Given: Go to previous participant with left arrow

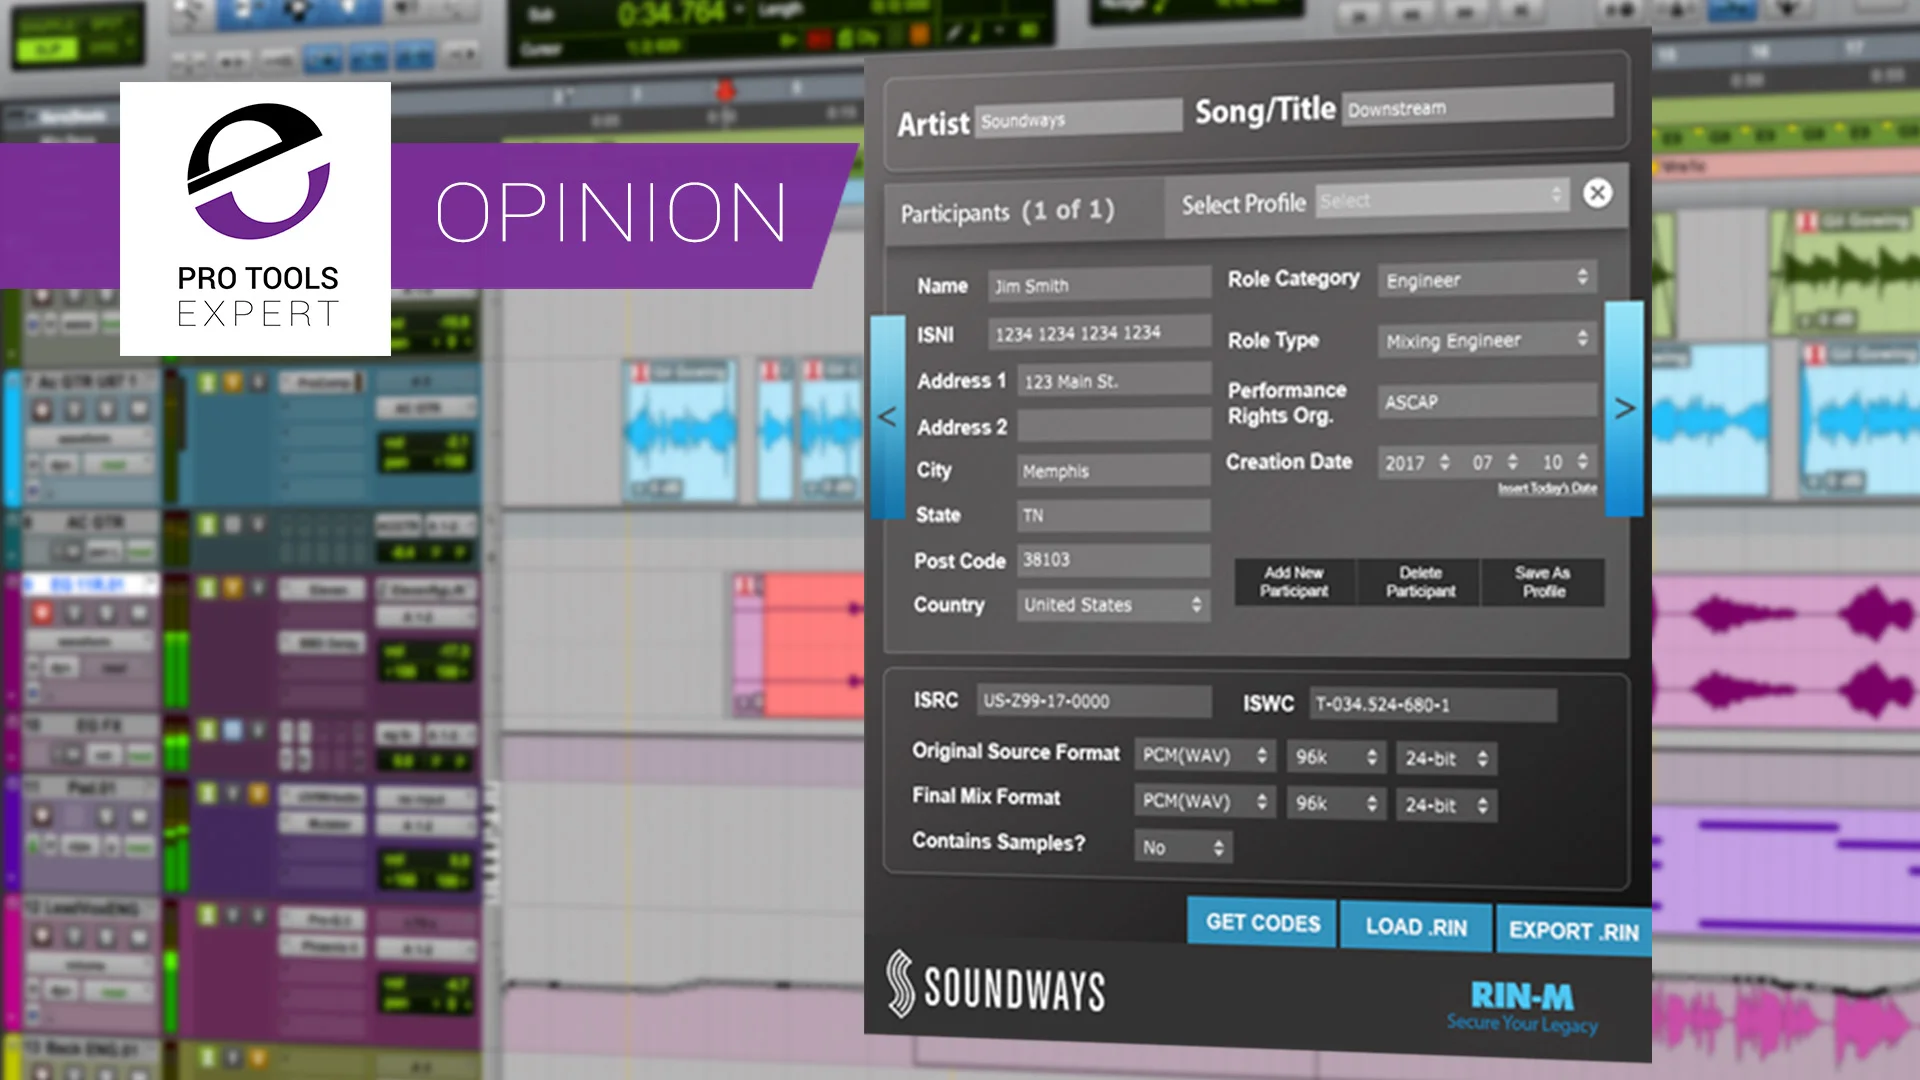Looking at the screenshot, I should click(x=887, y=416).
